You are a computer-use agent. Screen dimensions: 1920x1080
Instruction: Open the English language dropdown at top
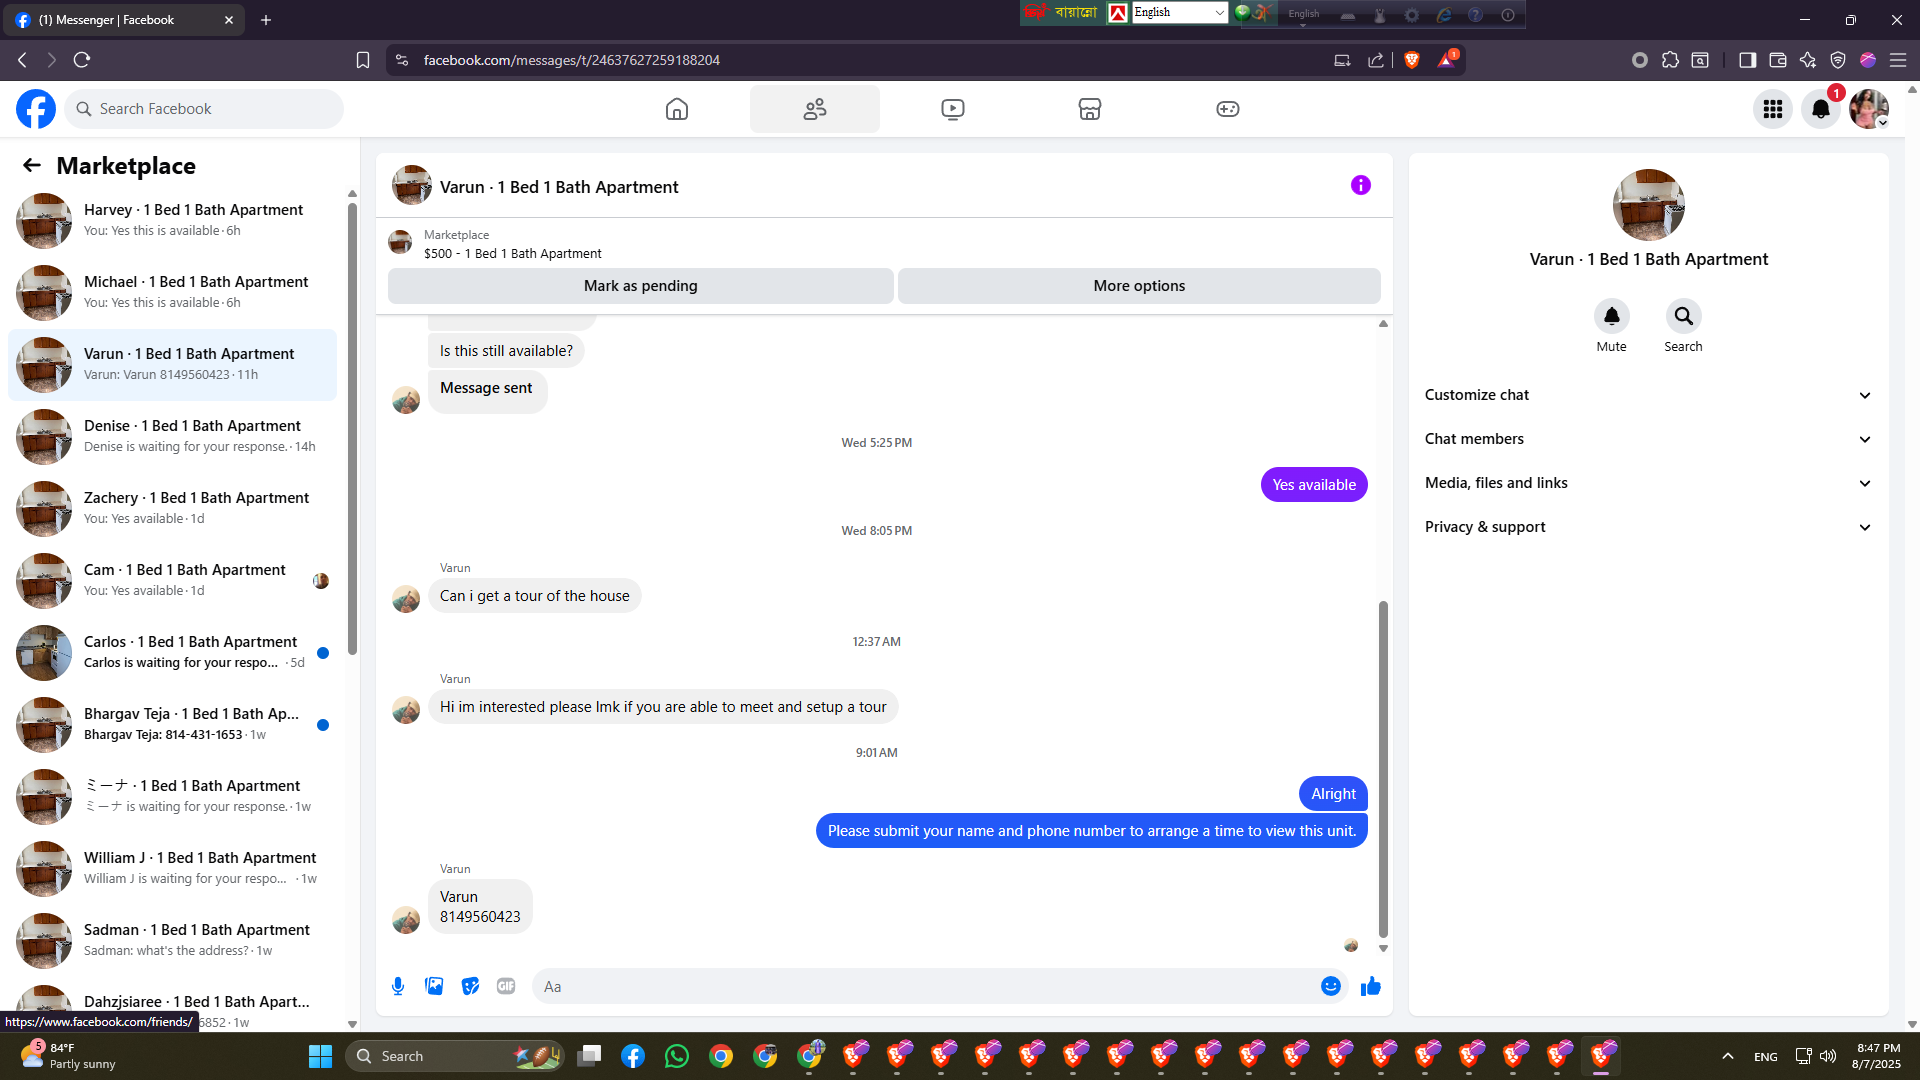pos(1180,12)
